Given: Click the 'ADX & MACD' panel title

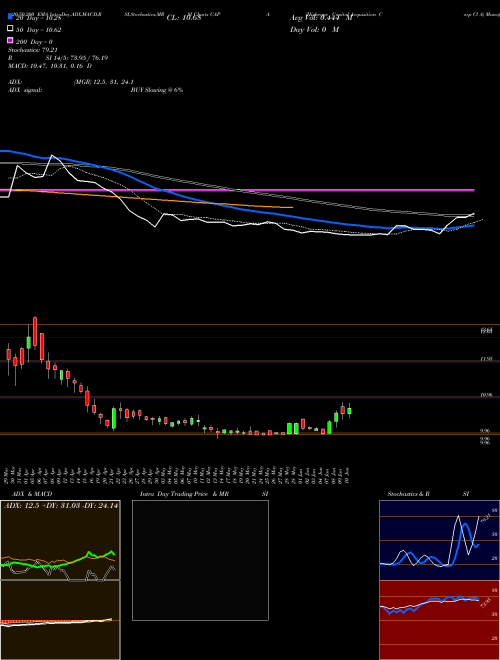Looking at the screenshot, I should click(32, 494).
